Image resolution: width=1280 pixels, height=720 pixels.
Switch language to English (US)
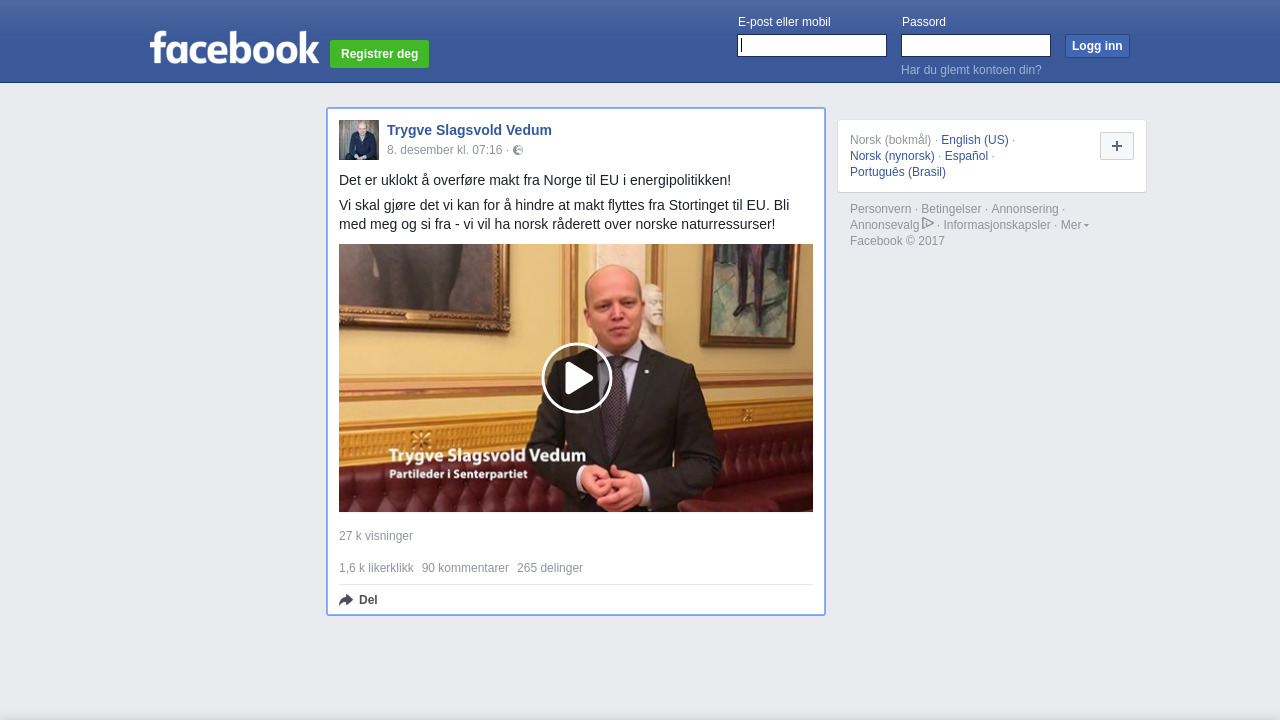[x=975, y=140]
